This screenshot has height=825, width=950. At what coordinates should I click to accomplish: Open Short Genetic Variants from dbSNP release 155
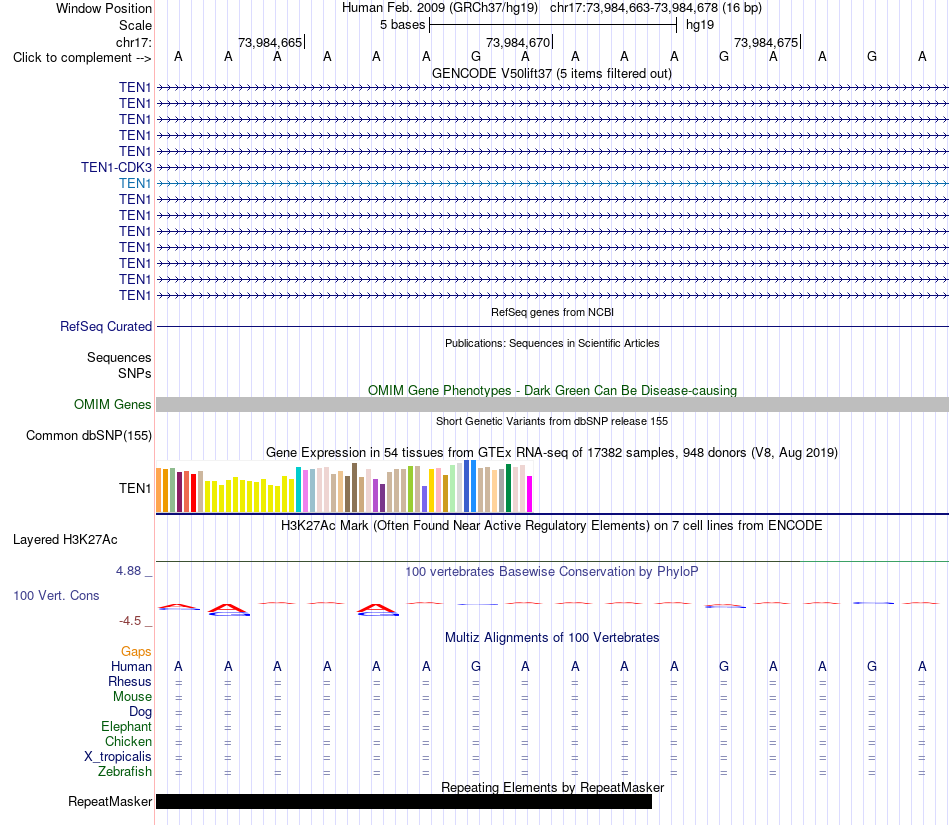click(552, 421)
